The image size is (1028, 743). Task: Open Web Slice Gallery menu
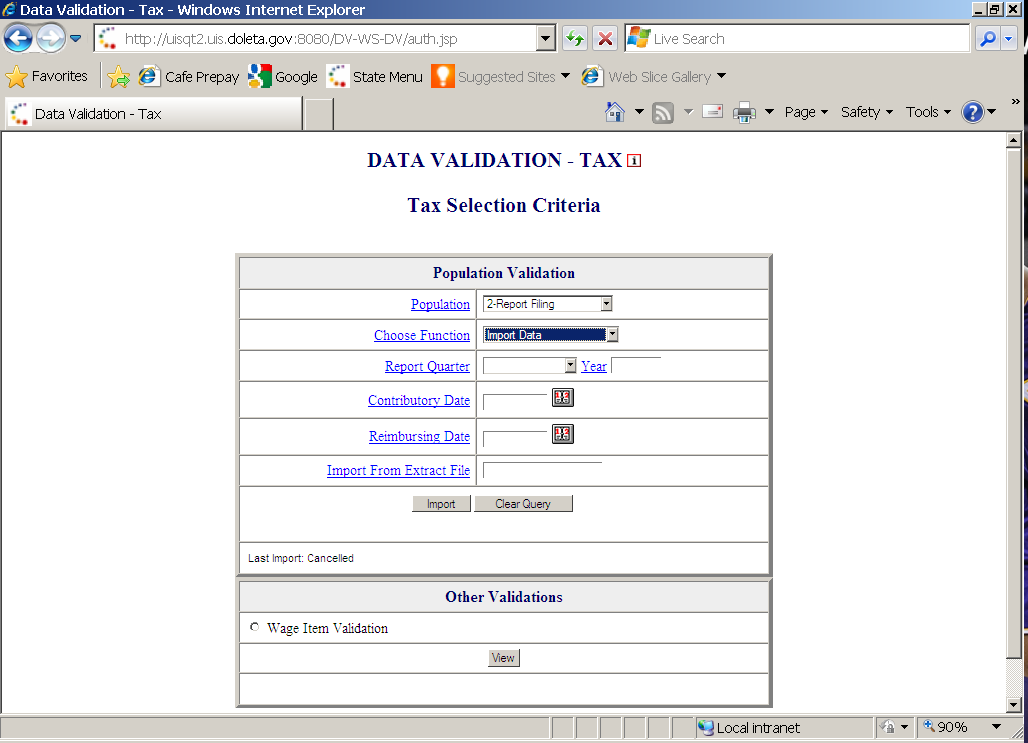point(654,76)
